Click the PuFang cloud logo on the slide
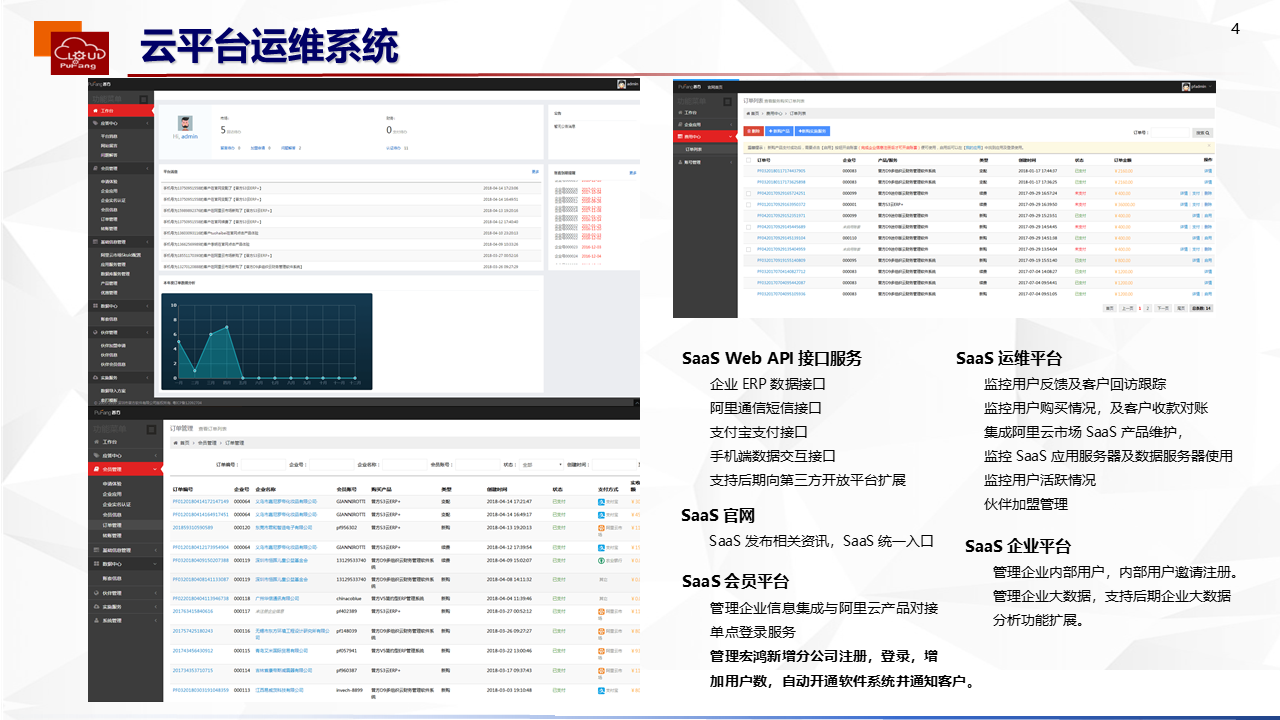1280x720 pixels. click(x=79, y=52)
